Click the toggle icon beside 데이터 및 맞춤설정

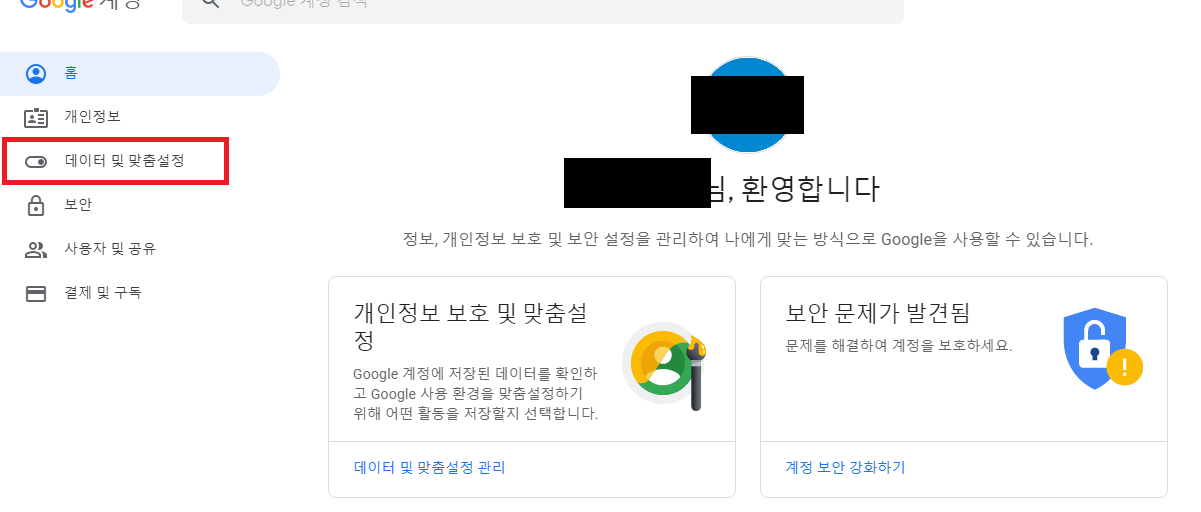click(36, 161)
